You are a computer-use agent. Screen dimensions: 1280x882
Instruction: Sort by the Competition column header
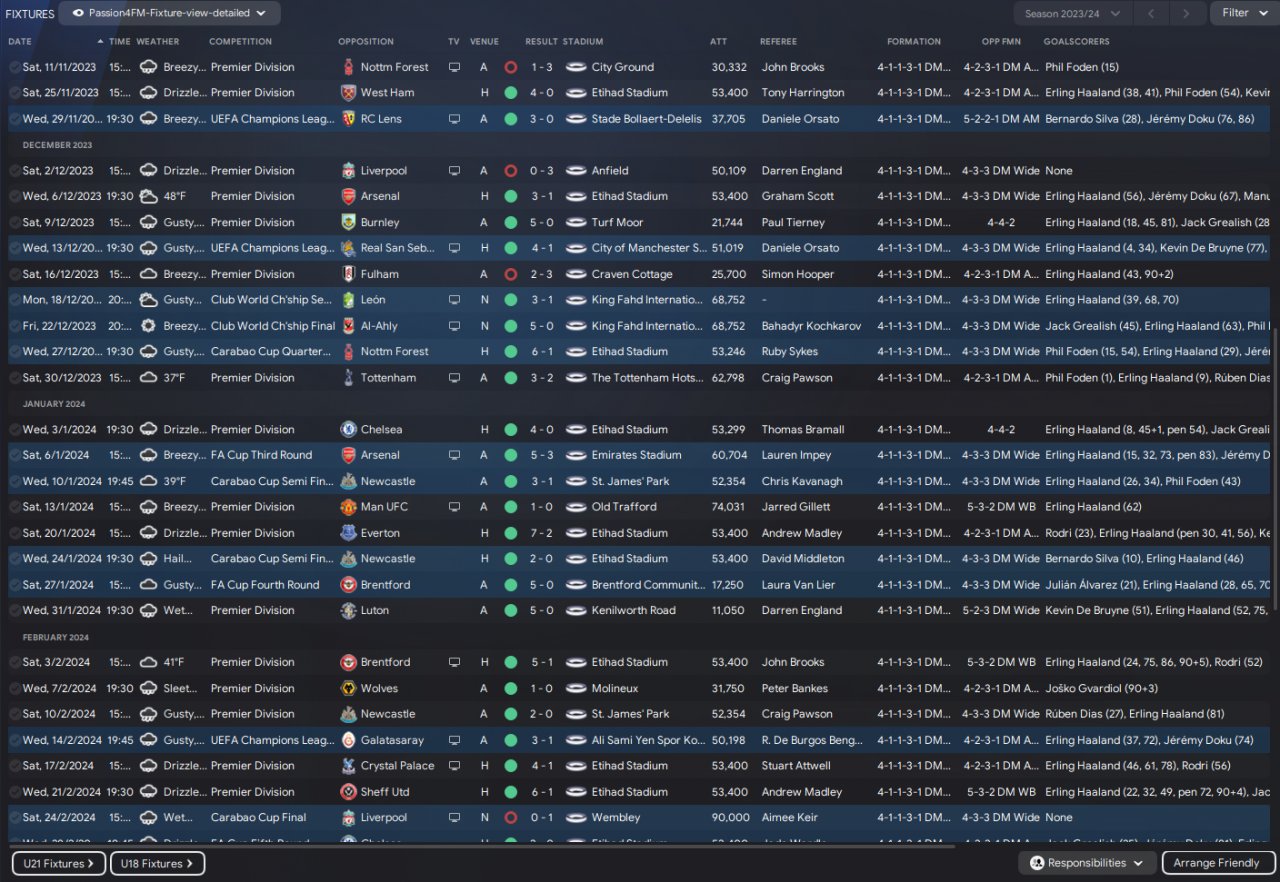click(x=240, y=42)
